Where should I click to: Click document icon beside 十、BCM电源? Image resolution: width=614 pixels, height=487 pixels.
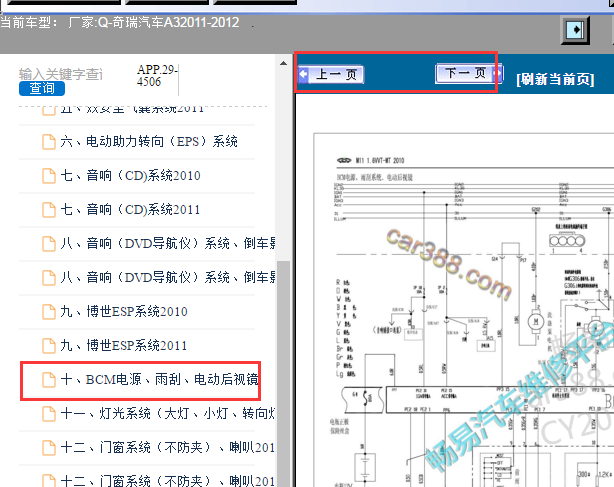(x=49, y=380)
